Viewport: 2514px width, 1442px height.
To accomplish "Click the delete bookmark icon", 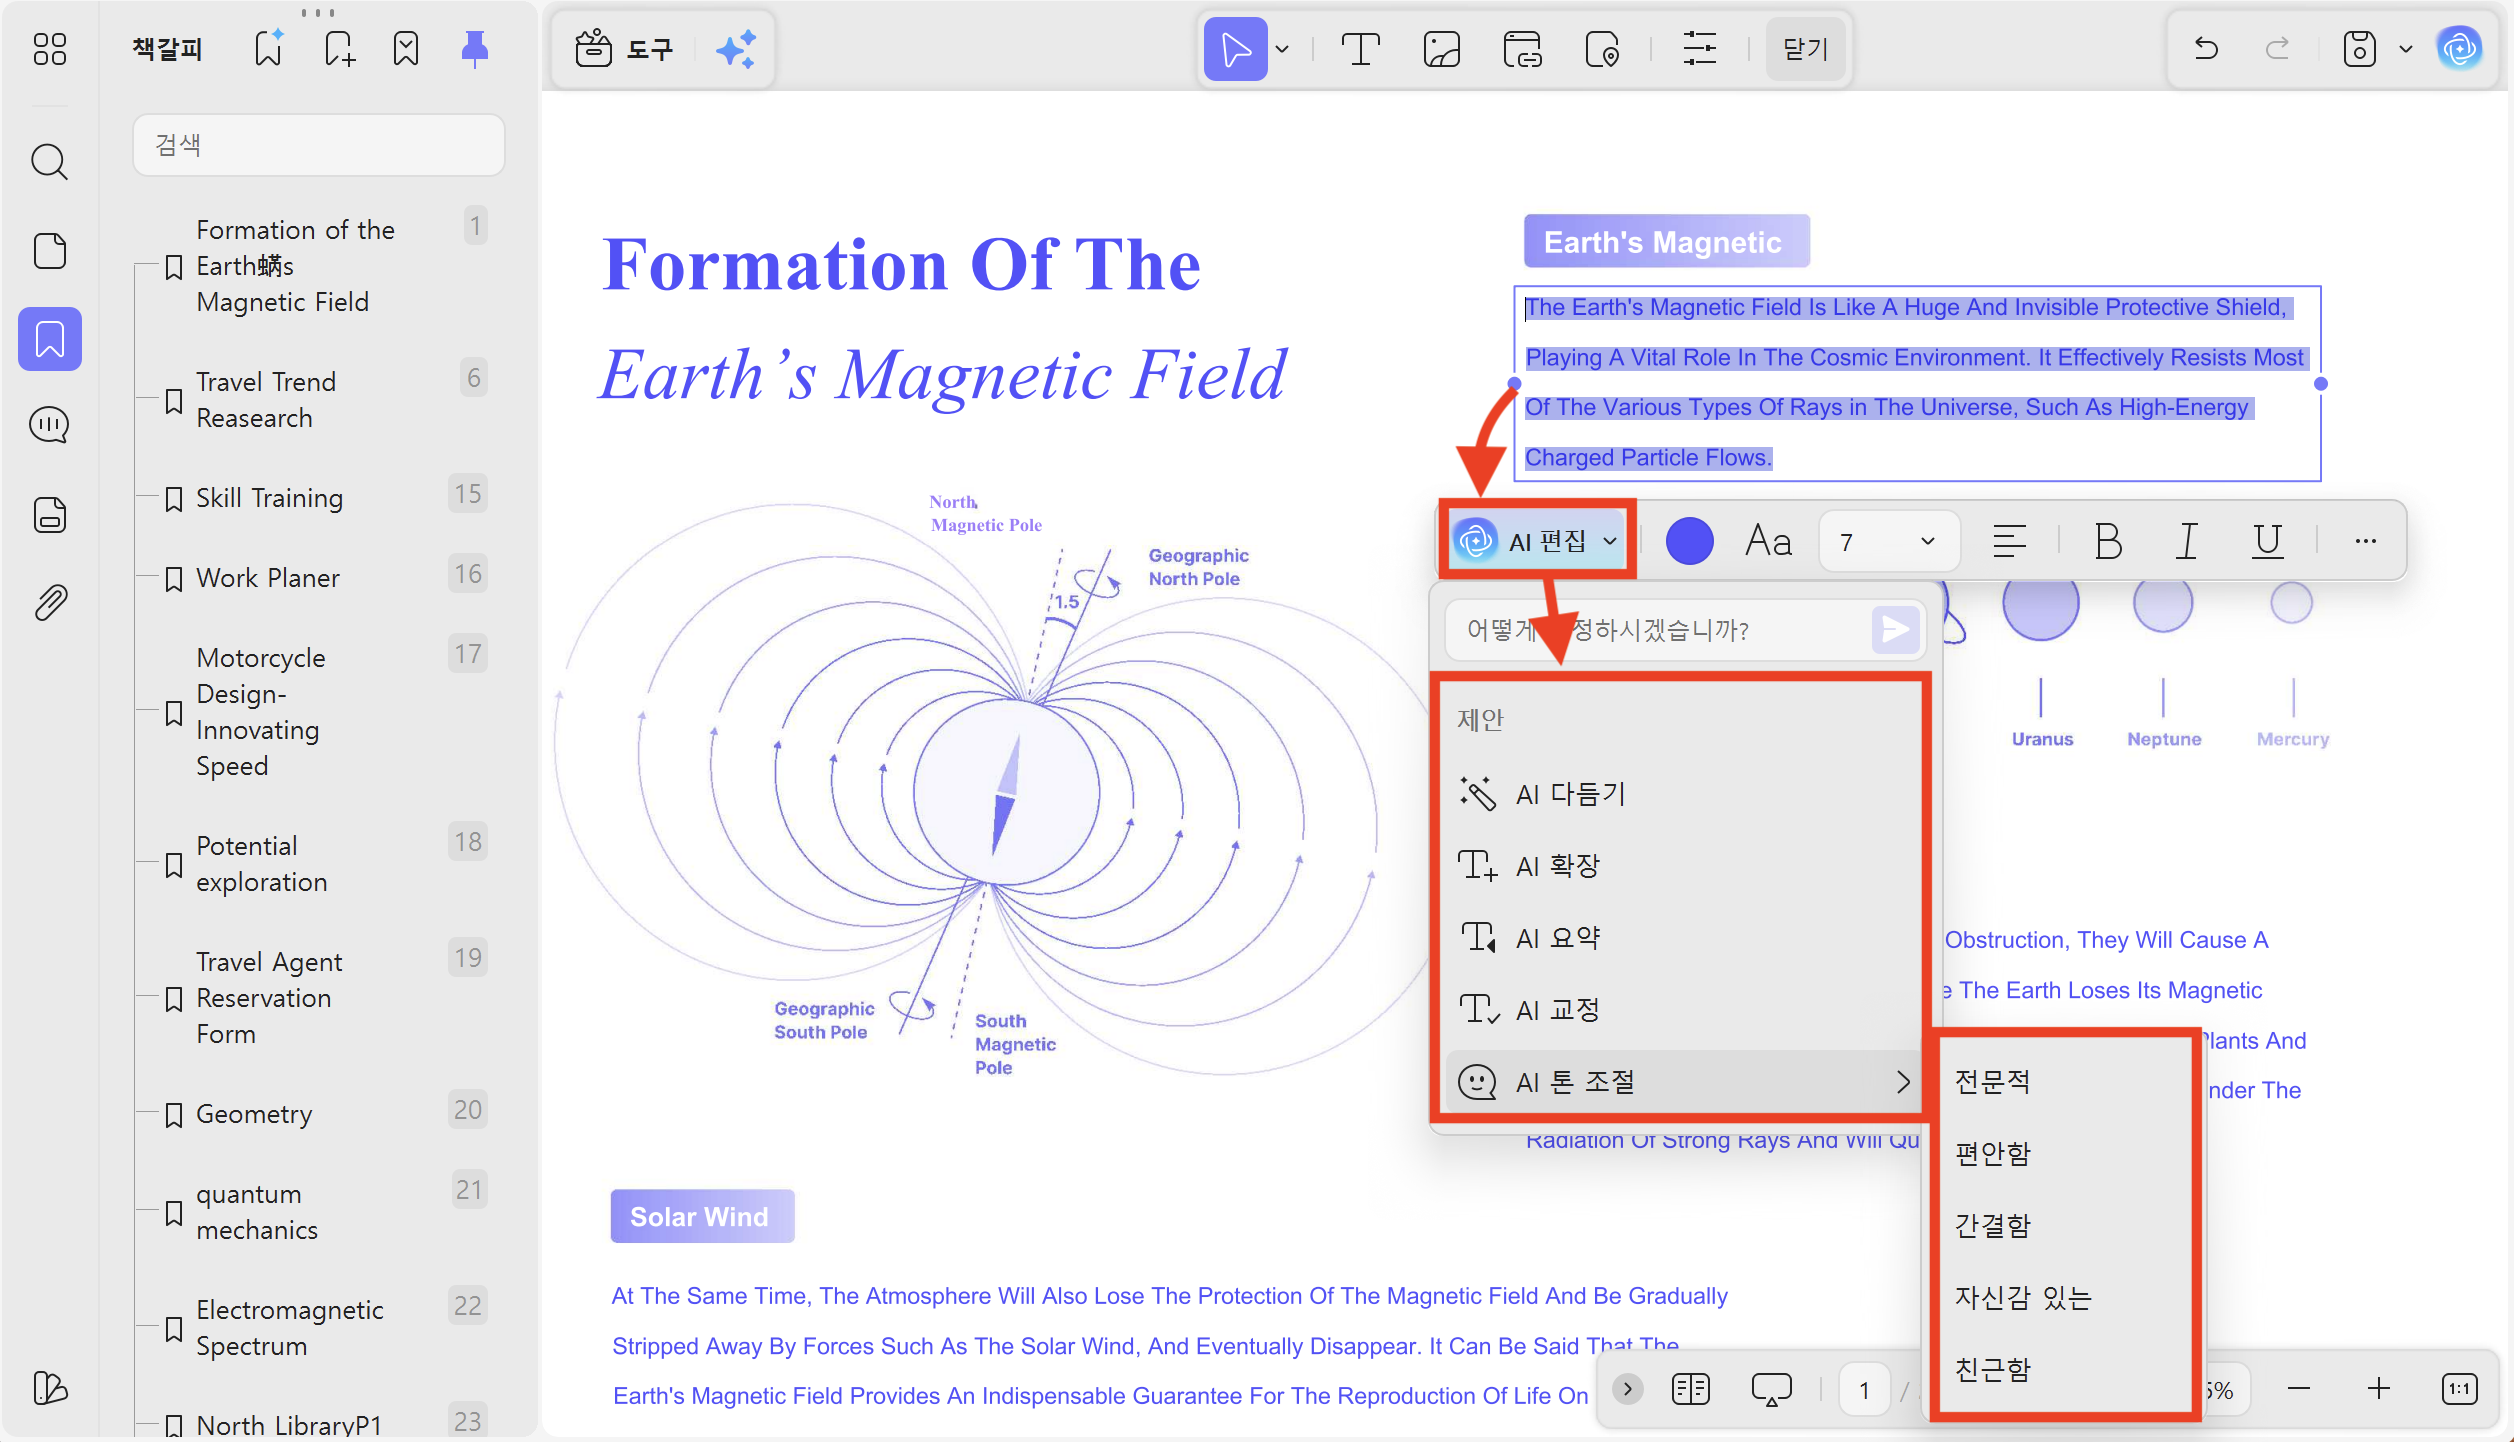I will [406, 48].
